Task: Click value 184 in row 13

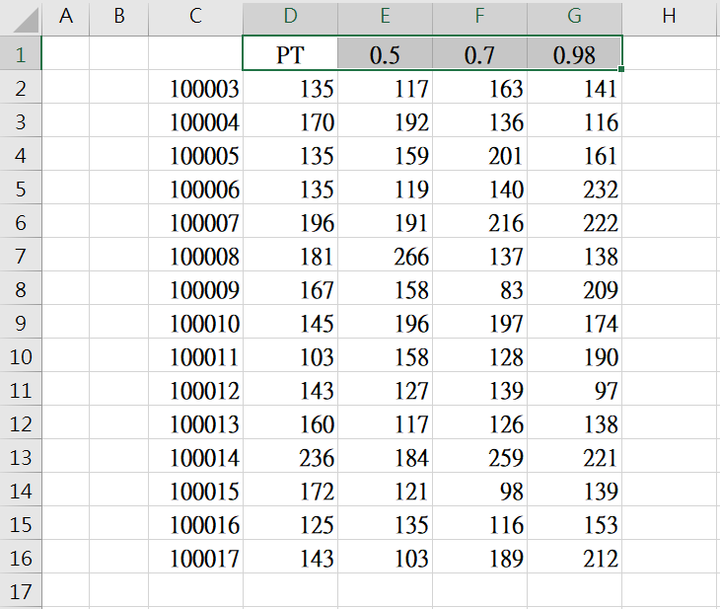Action: pos(385,456)
